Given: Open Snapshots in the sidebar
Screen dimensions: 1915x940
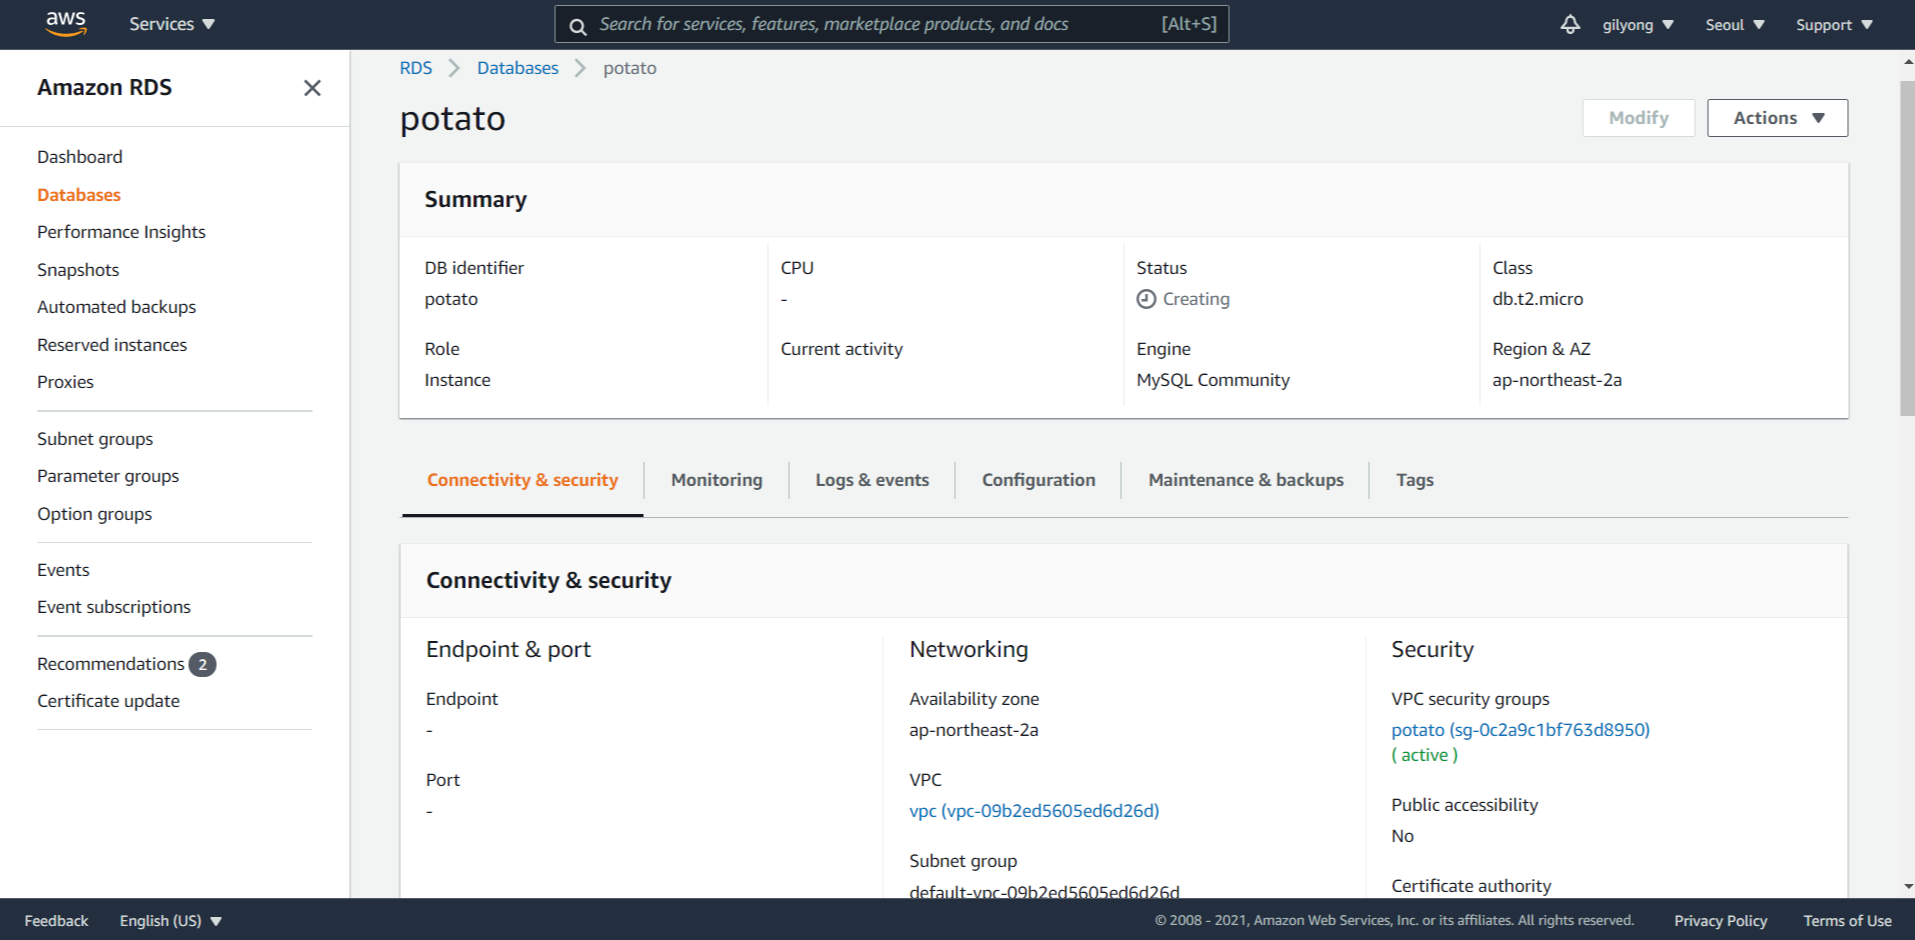Looking at the screenshot, I should (x=78, y=270).
